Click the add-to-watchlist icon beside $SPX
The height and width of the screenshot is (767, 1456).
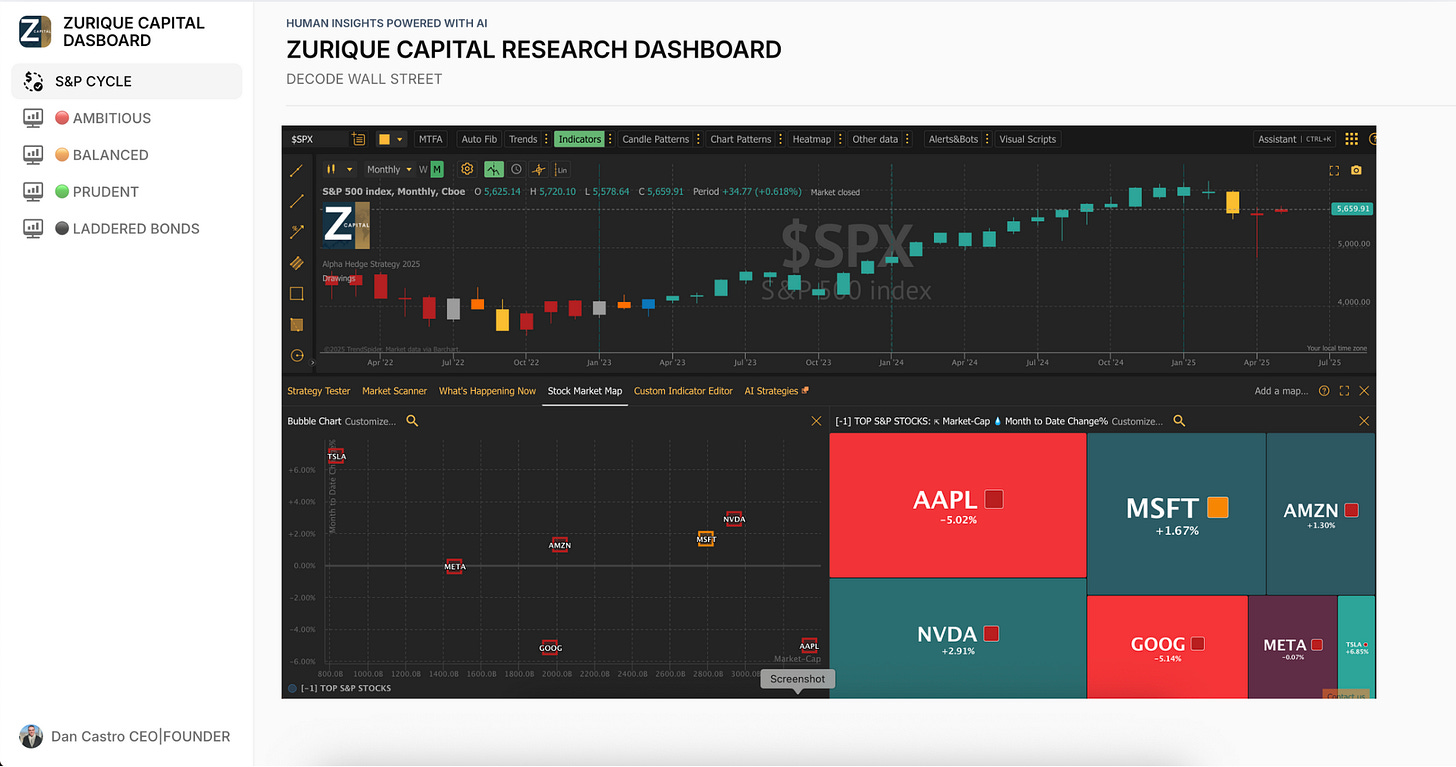click(359, 139)
